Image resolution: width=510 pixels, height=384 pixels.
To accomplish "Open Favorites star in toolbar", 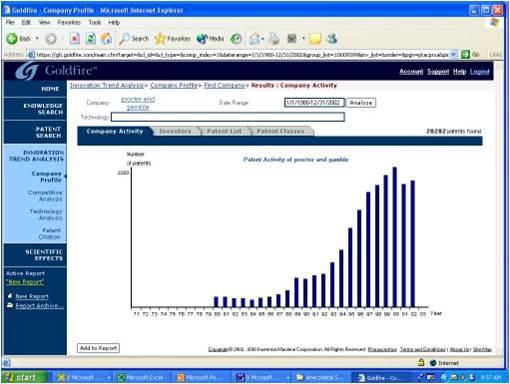I will (160, 39).
